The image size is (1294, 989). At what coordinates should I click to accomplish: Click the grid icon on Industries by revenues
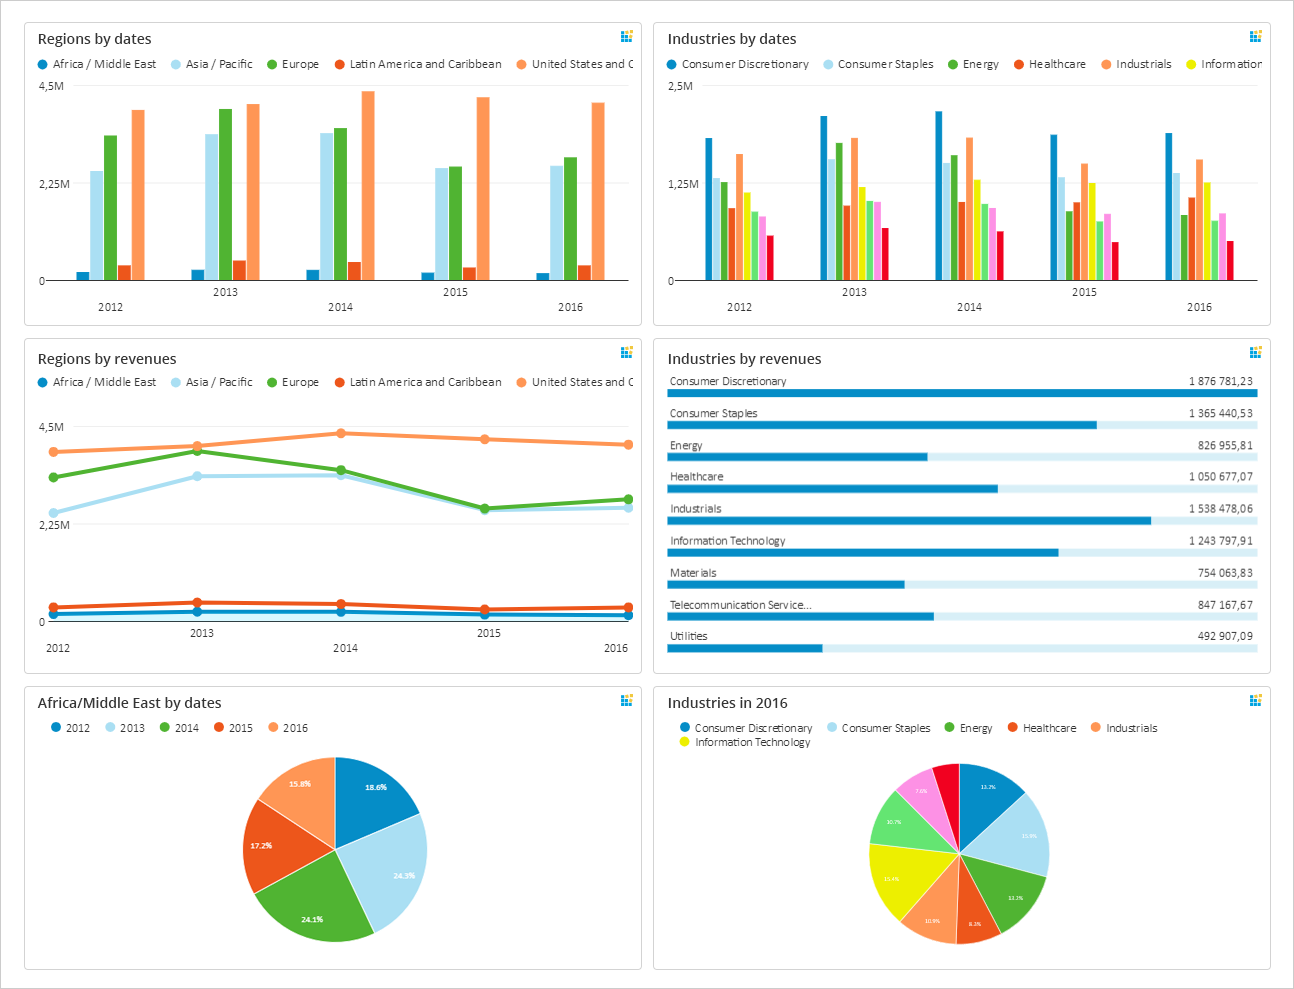pos(1256,352)
